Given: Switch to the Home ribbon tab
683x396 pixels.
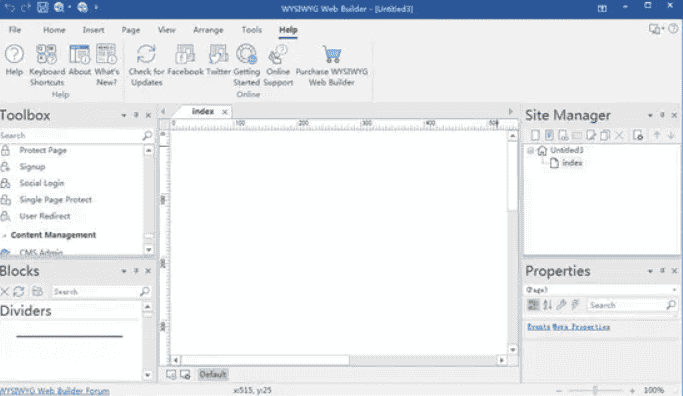Looking at the screenshot, I should pyautogui.click(x=54, y=30).
